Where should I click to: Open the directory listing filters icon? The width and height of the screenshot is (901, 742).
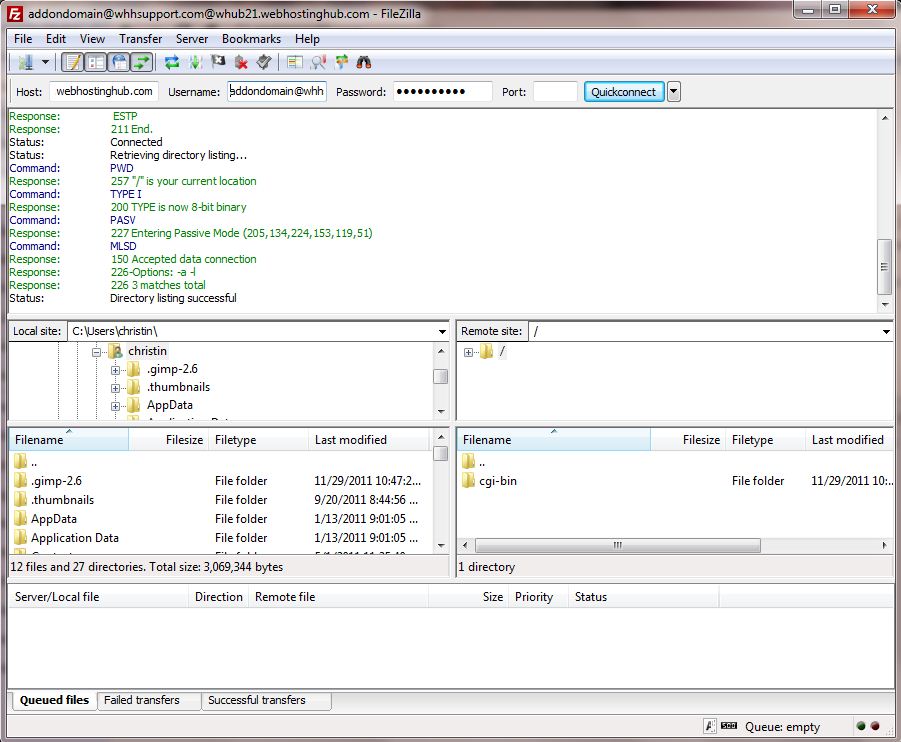click(x=295, y=62)
